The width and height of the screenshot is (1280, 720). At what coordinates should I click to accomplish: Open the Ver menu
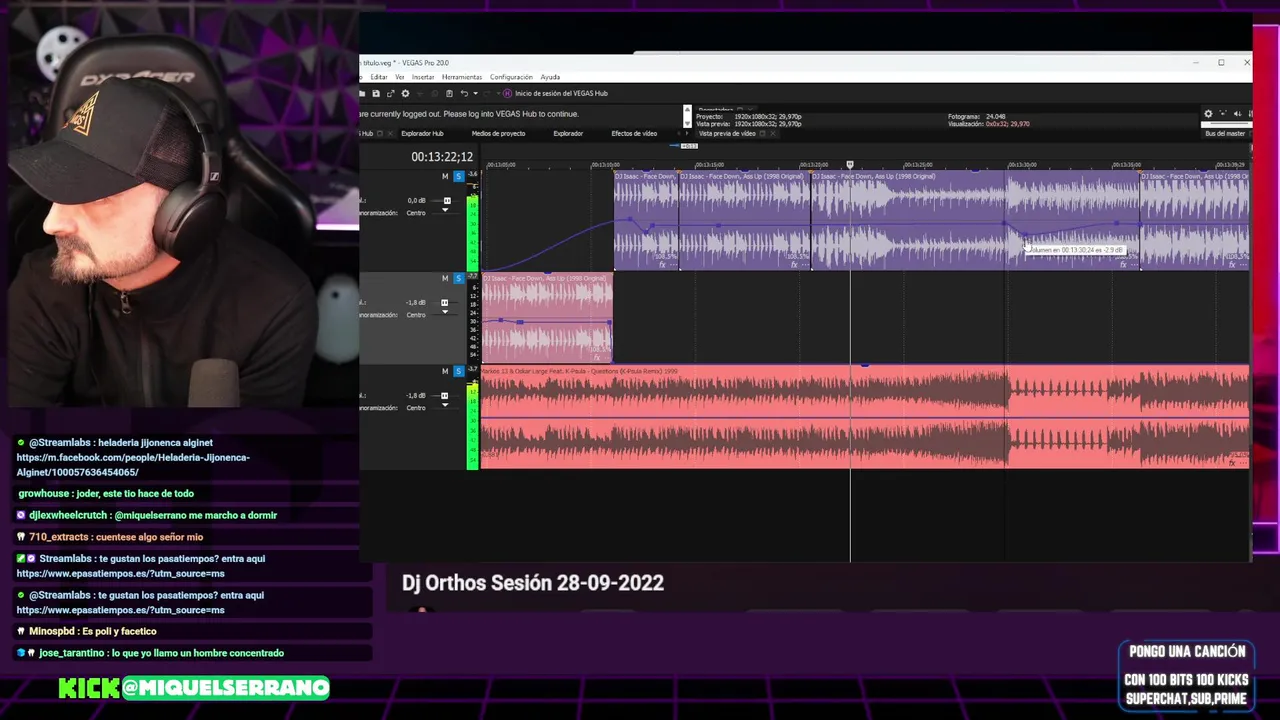tap(400, 77)
